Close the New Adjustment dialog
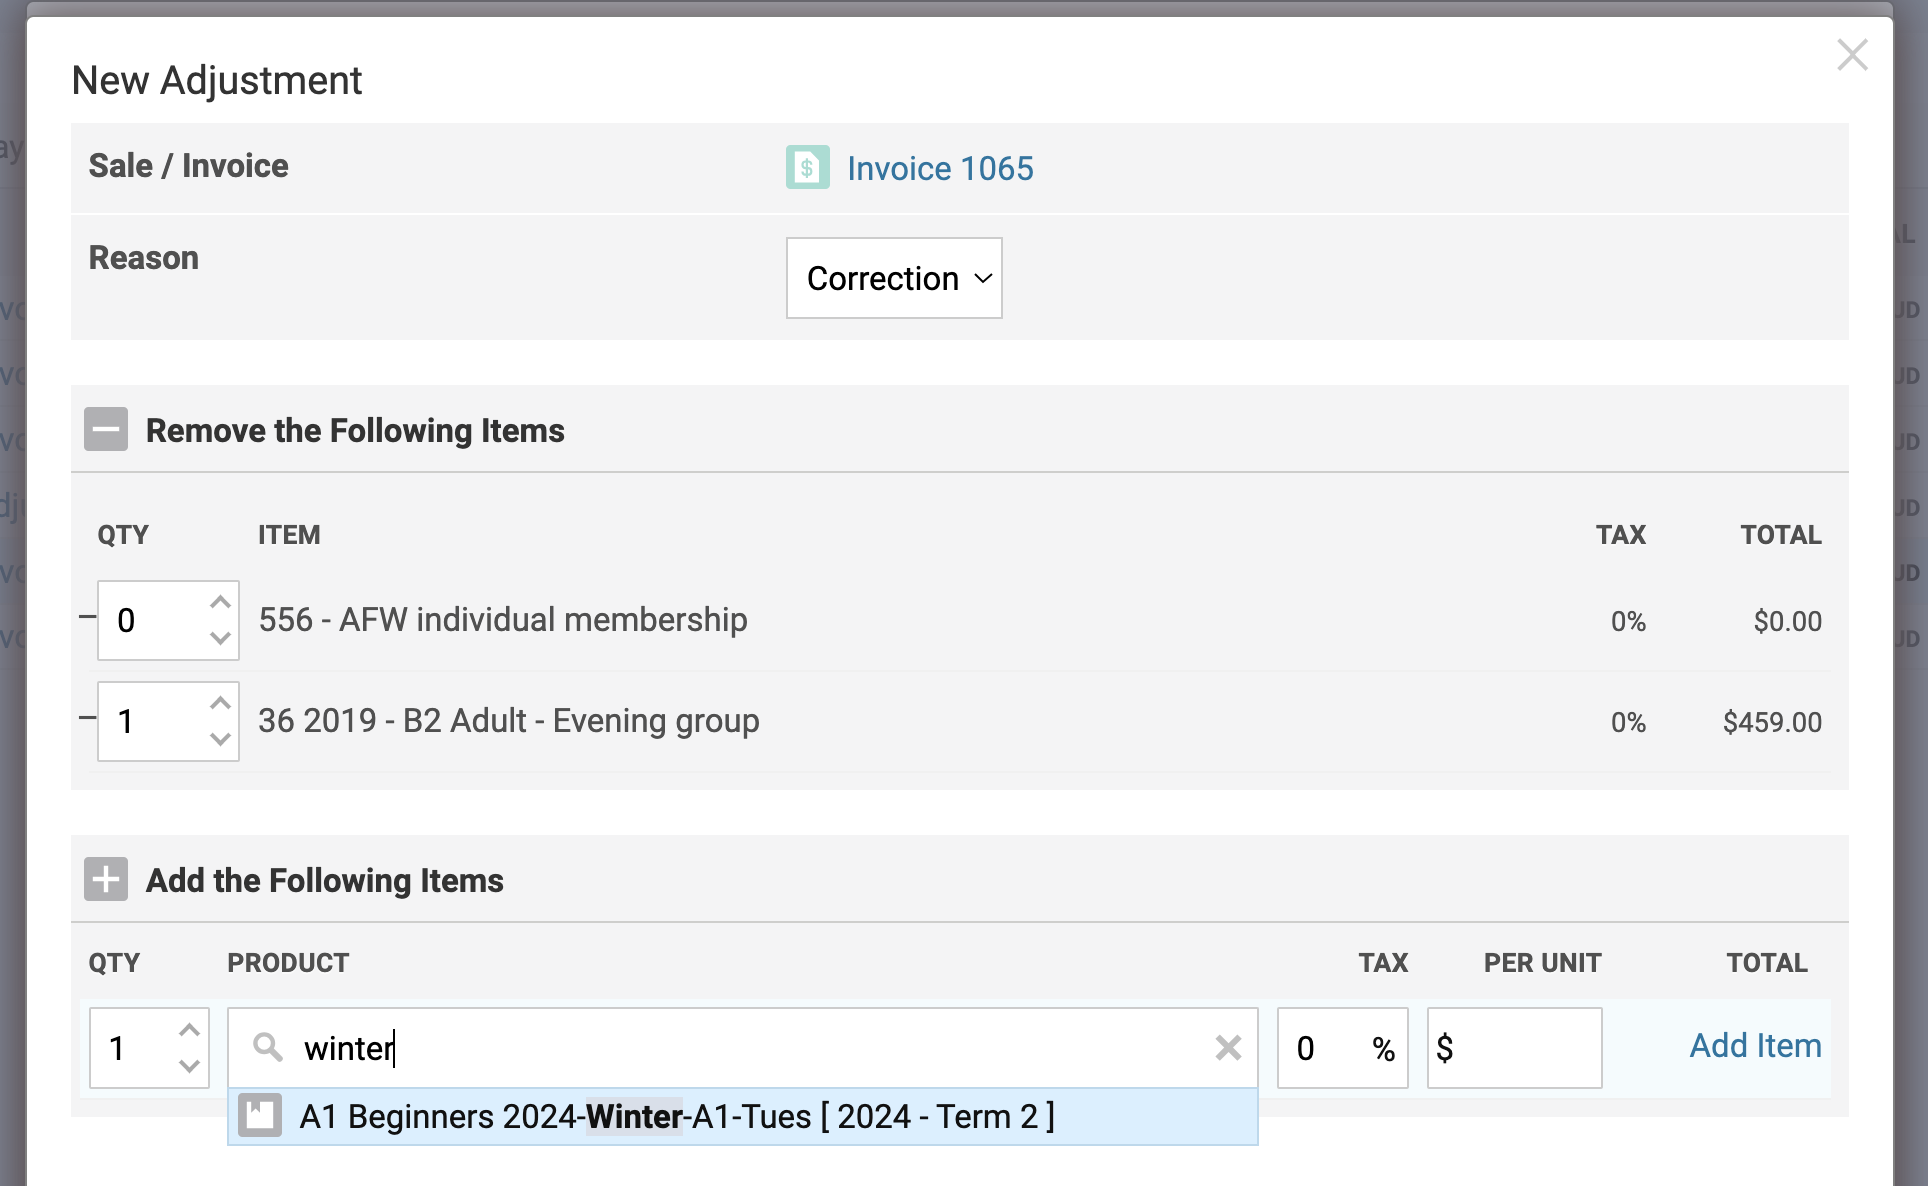Screen dimensions: 1928x1186 click(x=1852, y=55)
